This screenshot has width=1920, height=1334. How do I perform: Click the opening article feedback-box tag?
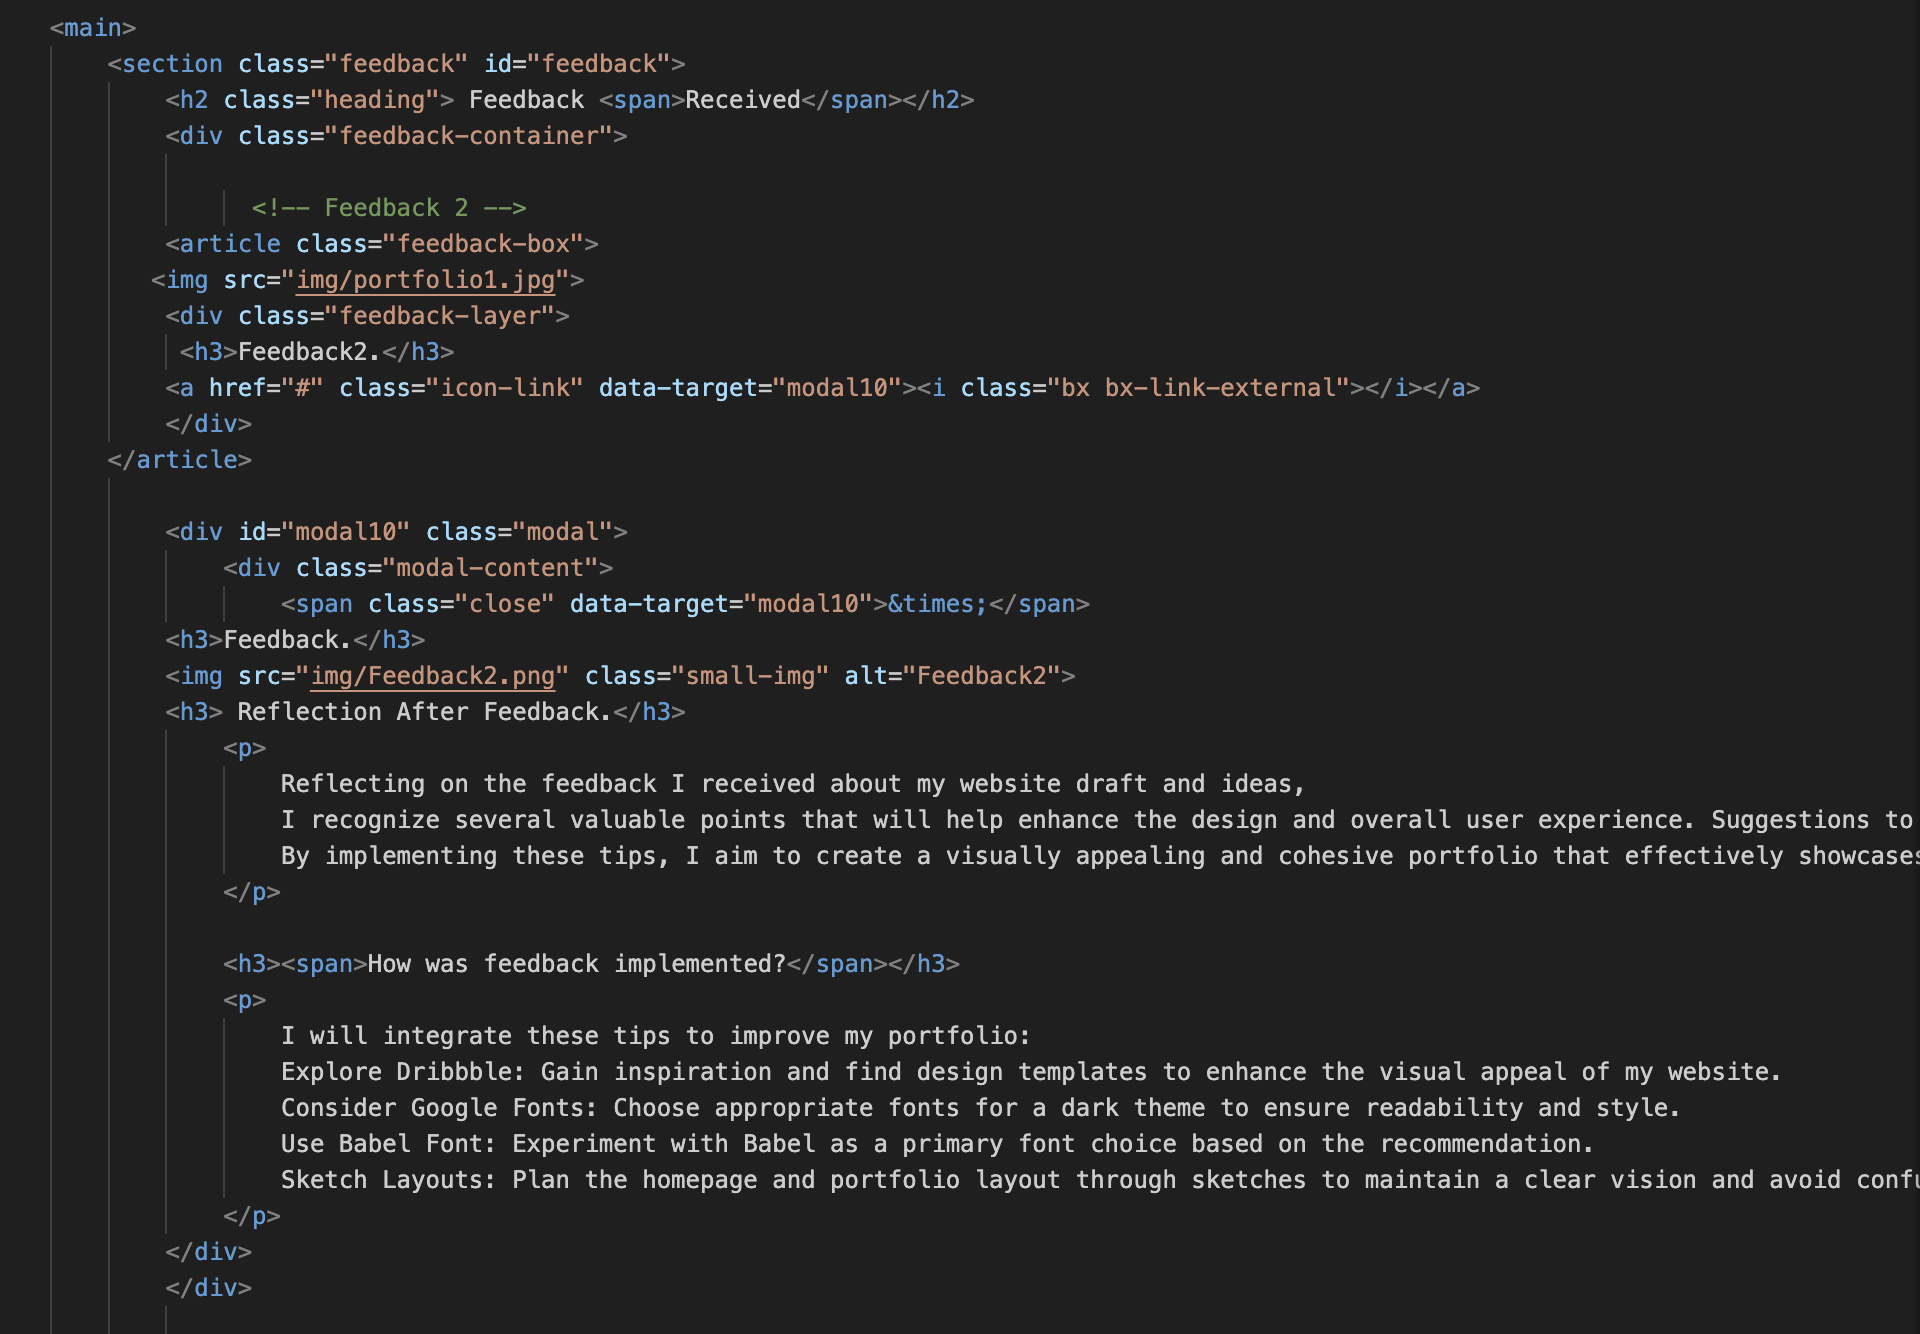click(x=230, y=244)
